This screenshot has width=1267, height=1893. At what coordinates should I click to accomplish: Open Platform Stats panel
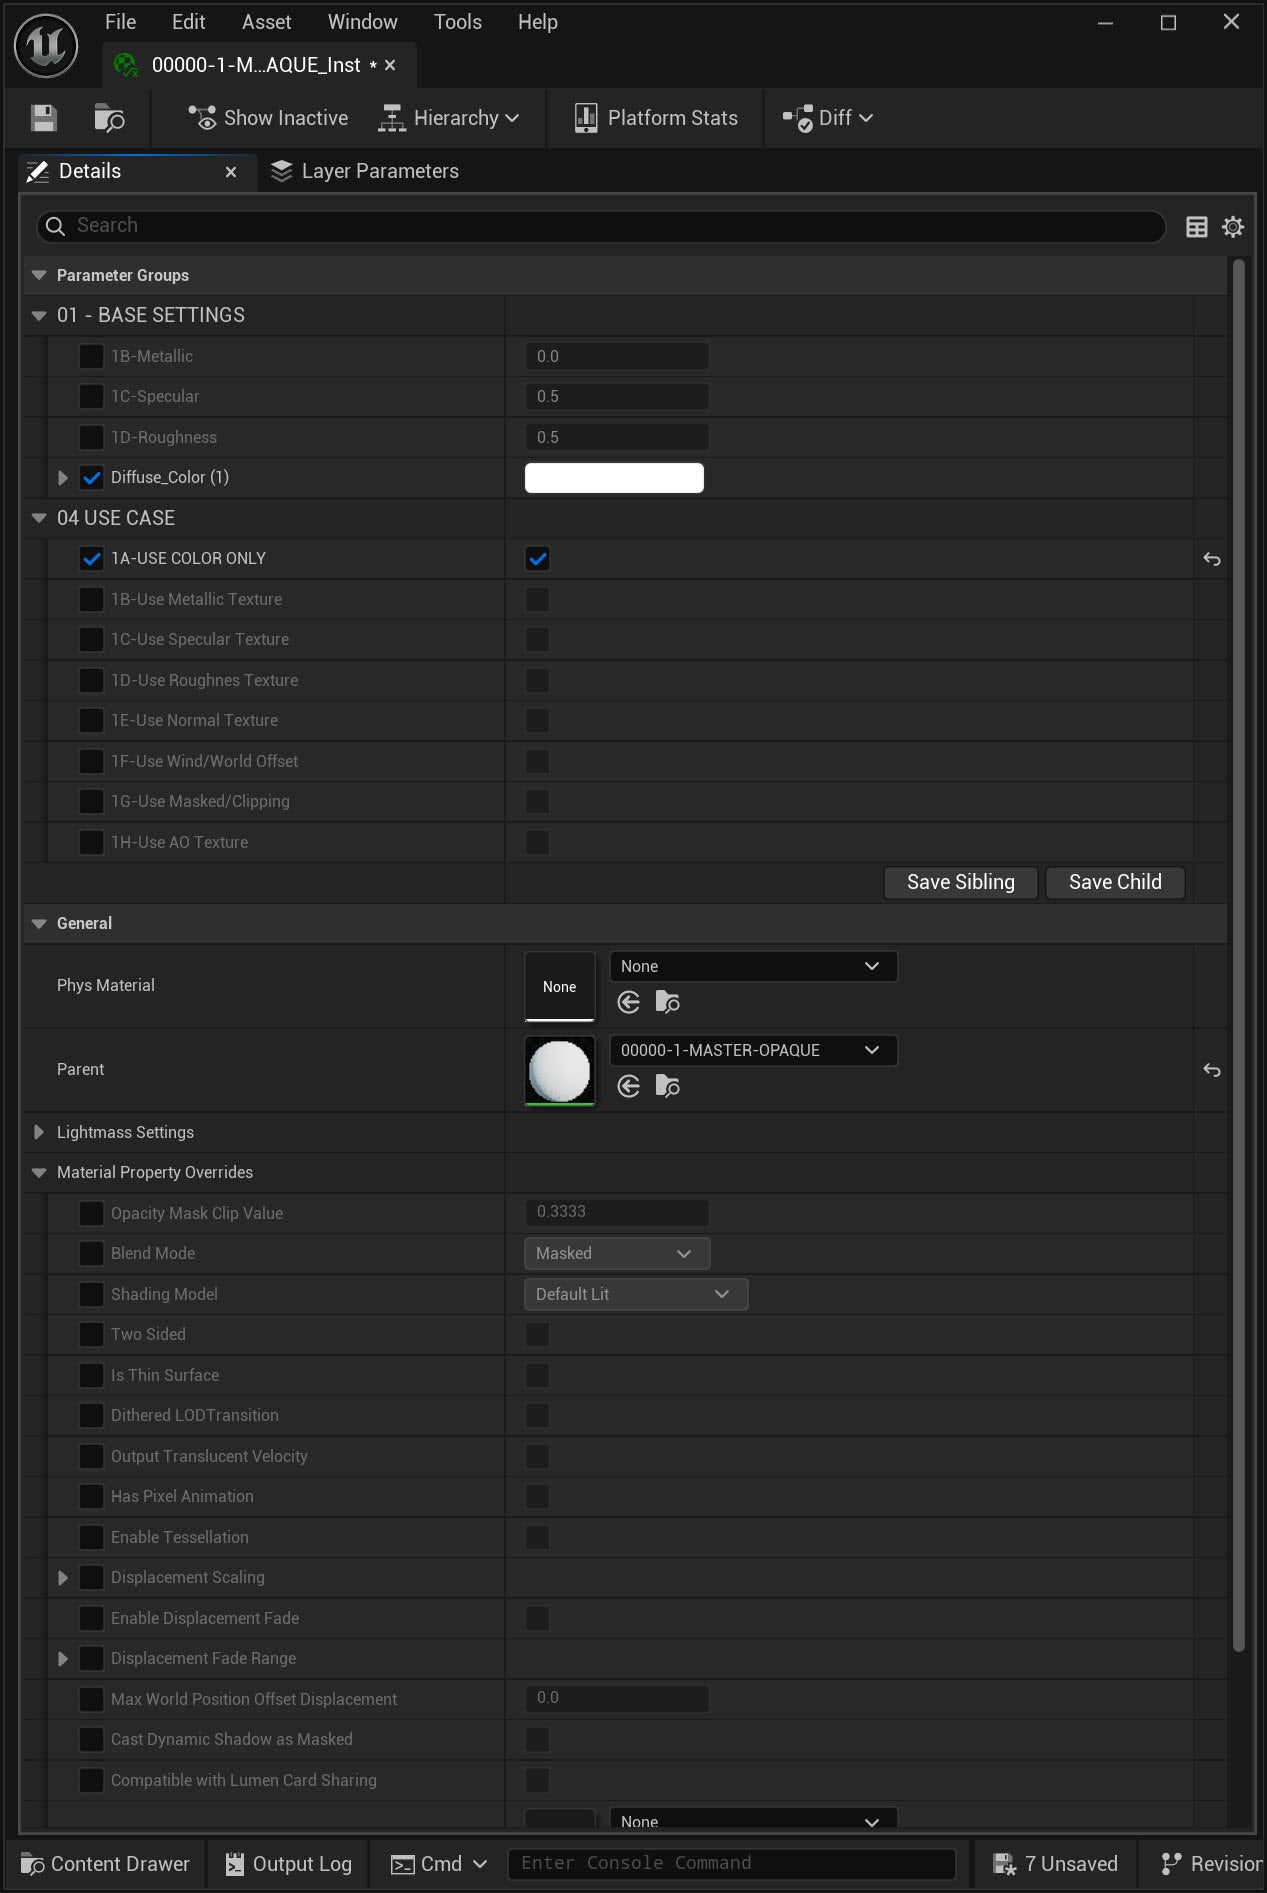(656, 118)
